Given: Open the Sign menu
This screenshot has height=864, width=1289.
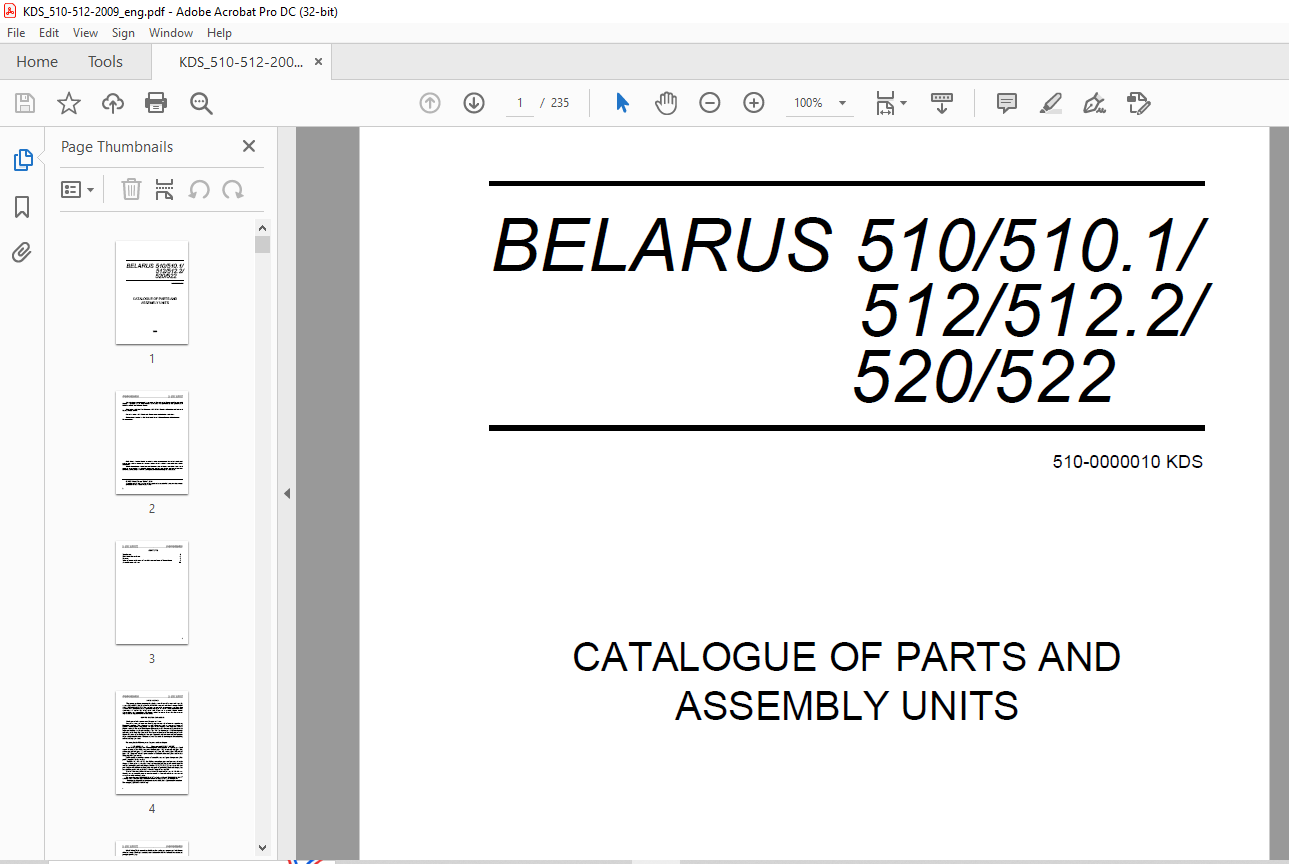Looking at the screenshot, I should [123, 33].
